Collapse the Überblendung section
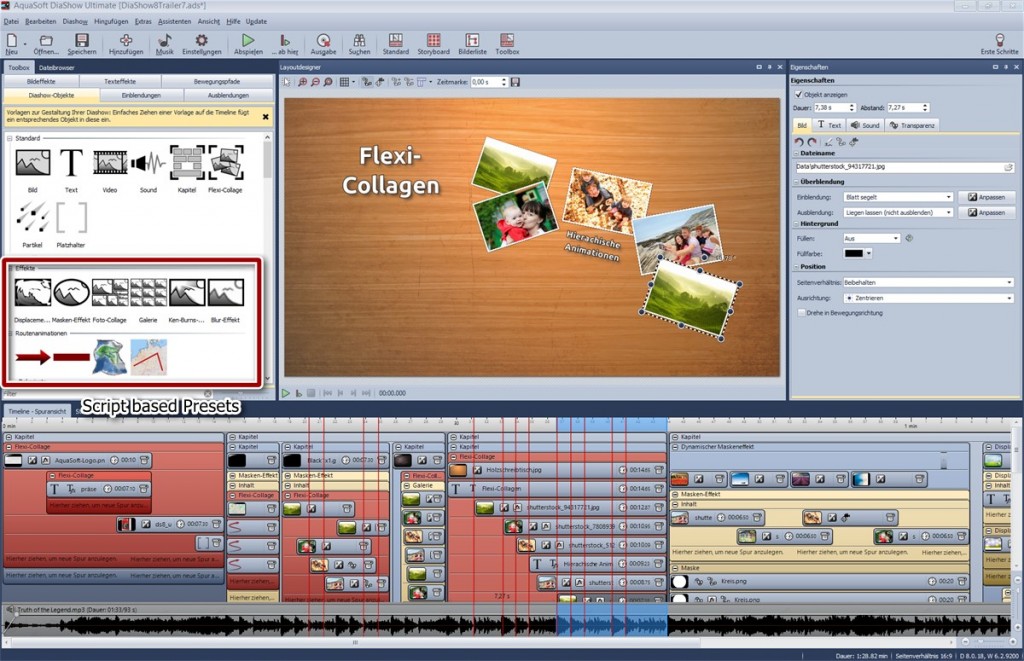This screenshot has width=1024, height=661. click(795, 182)
